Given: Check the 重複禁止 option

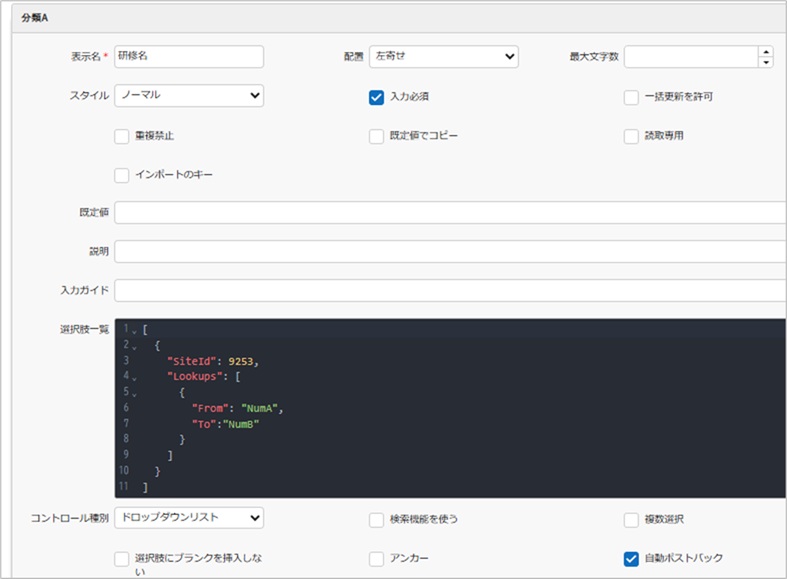Looking at the screenshot, I should [x=122, y=136].
